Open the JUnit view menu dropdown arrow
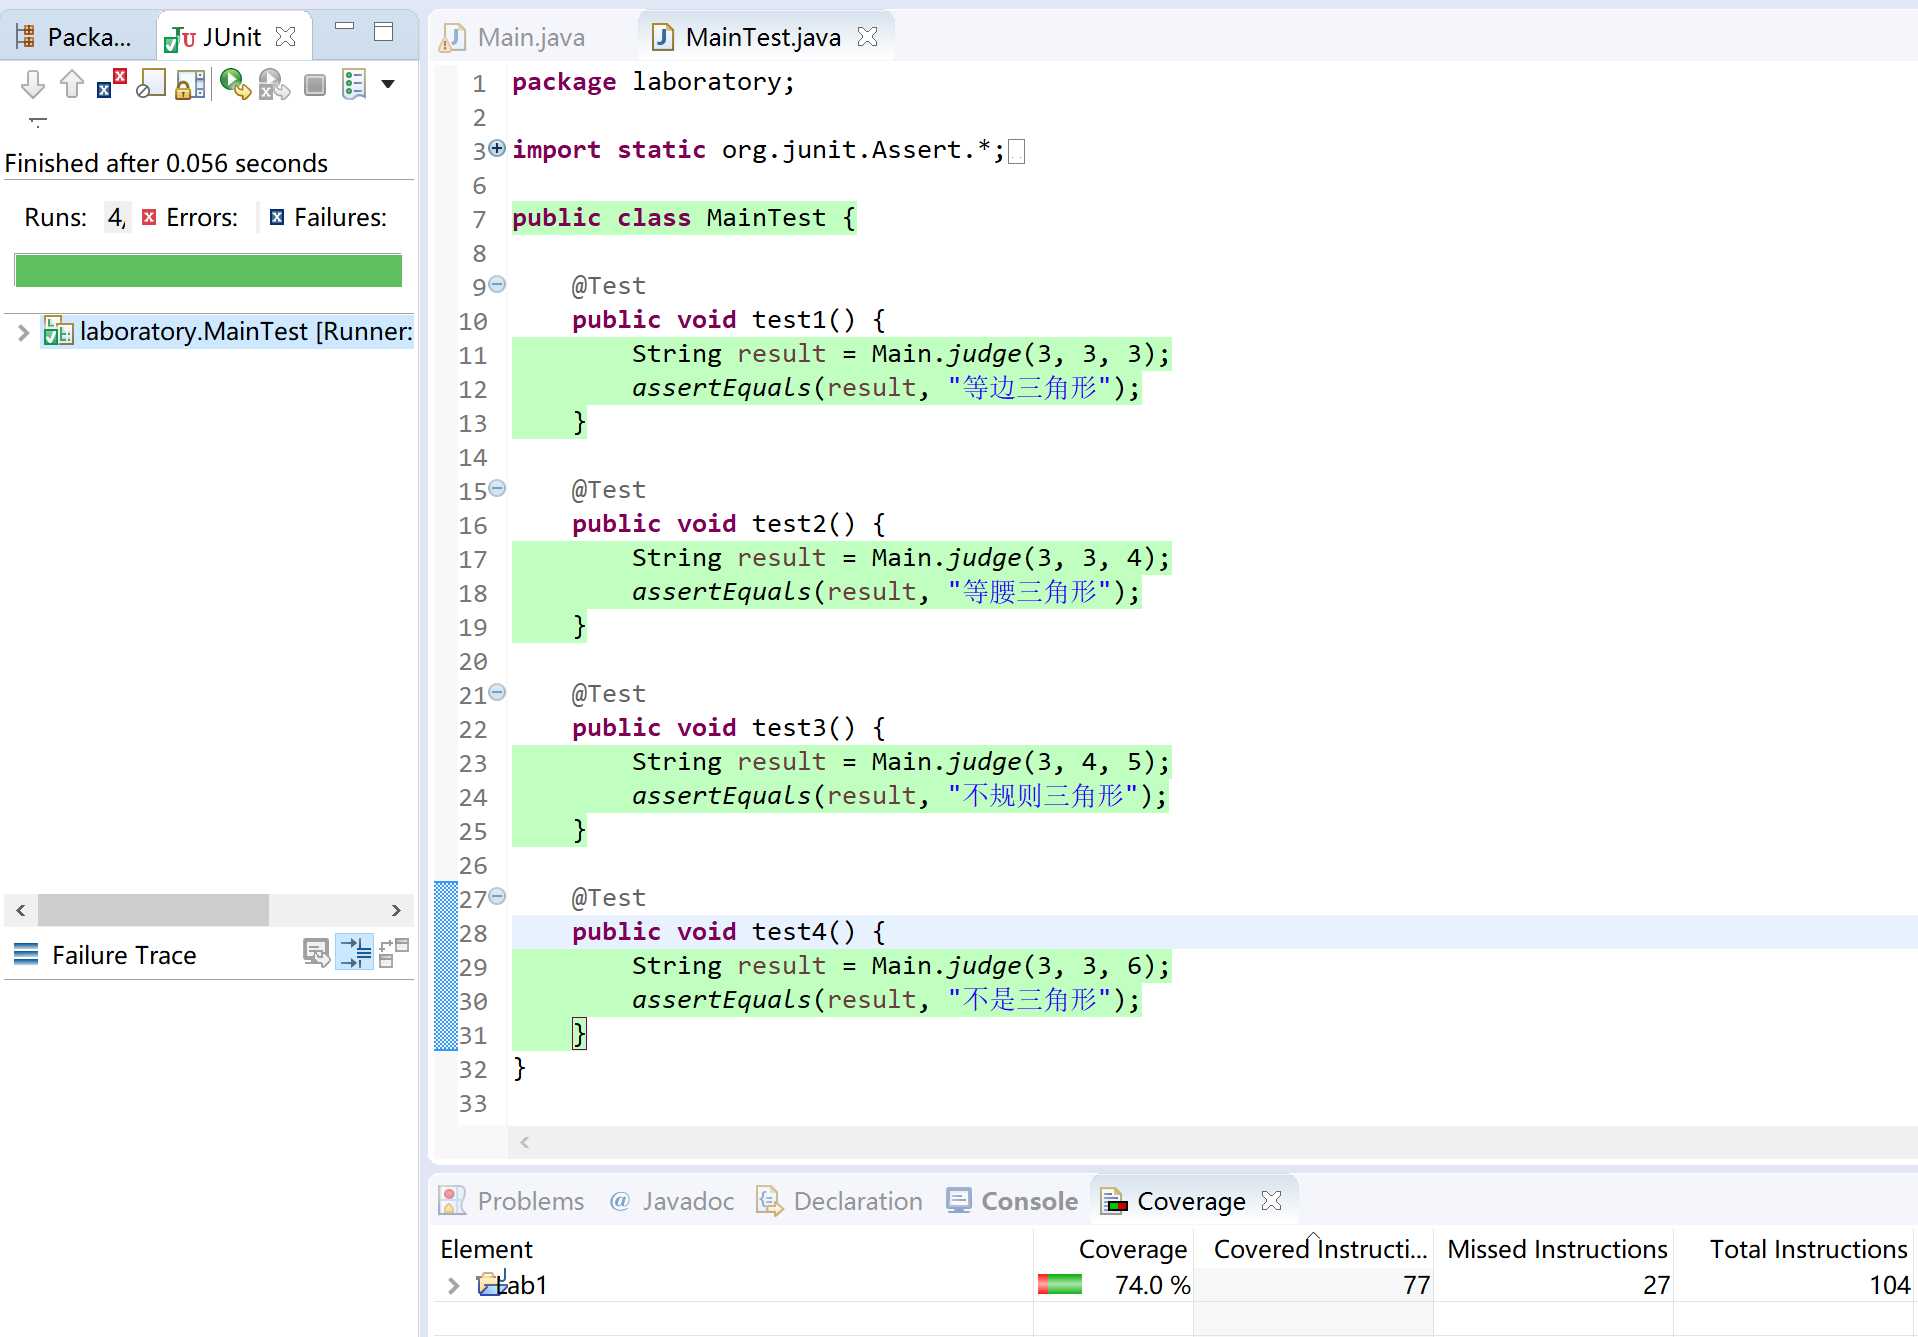 click(388, 85)
